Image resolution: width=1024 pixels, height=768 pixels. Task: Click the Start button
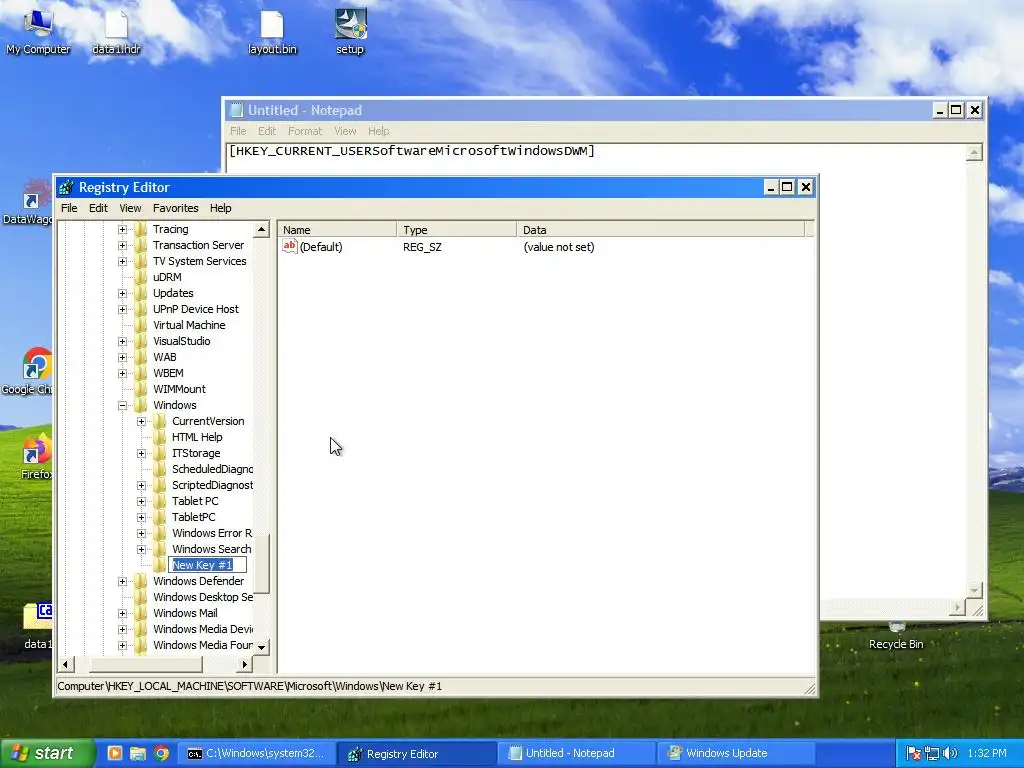46,753
